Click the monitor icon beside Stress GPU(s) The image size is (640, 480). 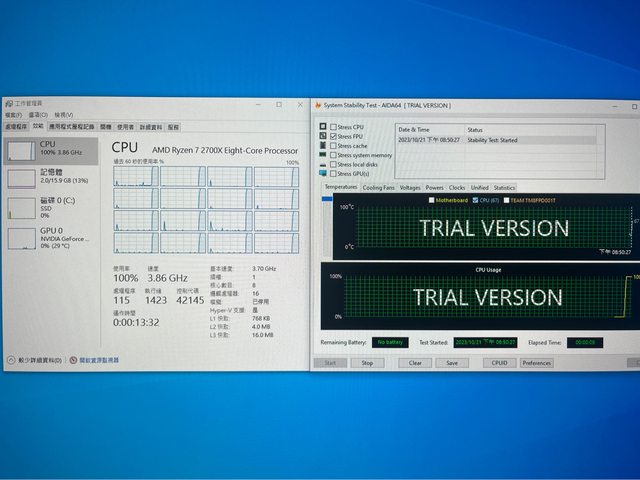click(x=322, y=173)
